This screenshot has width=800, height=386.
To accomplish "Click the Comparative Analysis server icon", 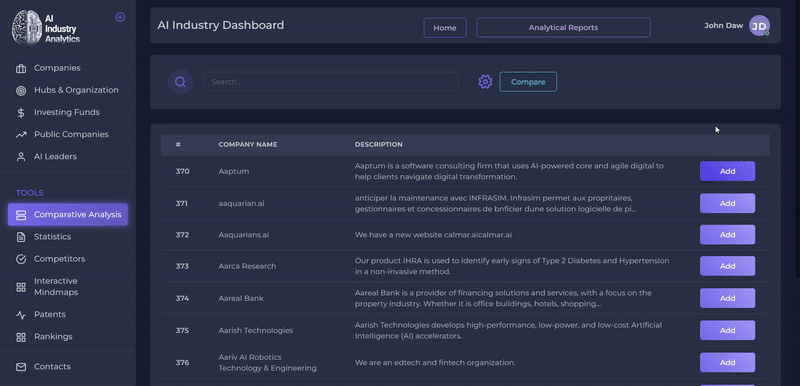I will pyautogui.click(x=21, y=215).
